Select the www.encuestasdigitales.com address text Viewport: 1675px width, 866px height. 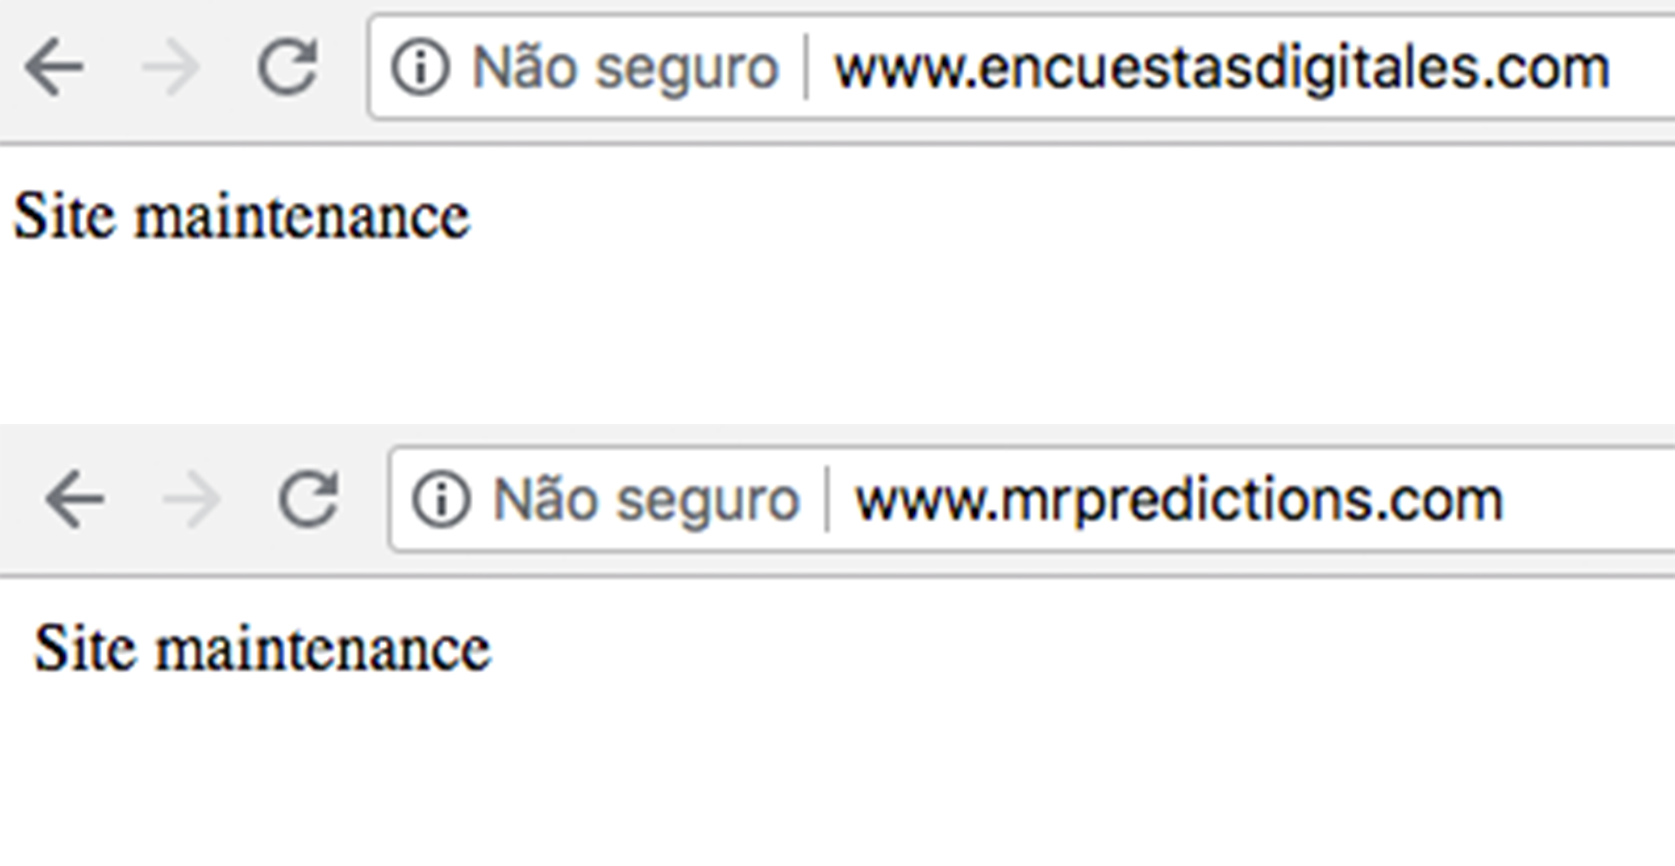1222,69
